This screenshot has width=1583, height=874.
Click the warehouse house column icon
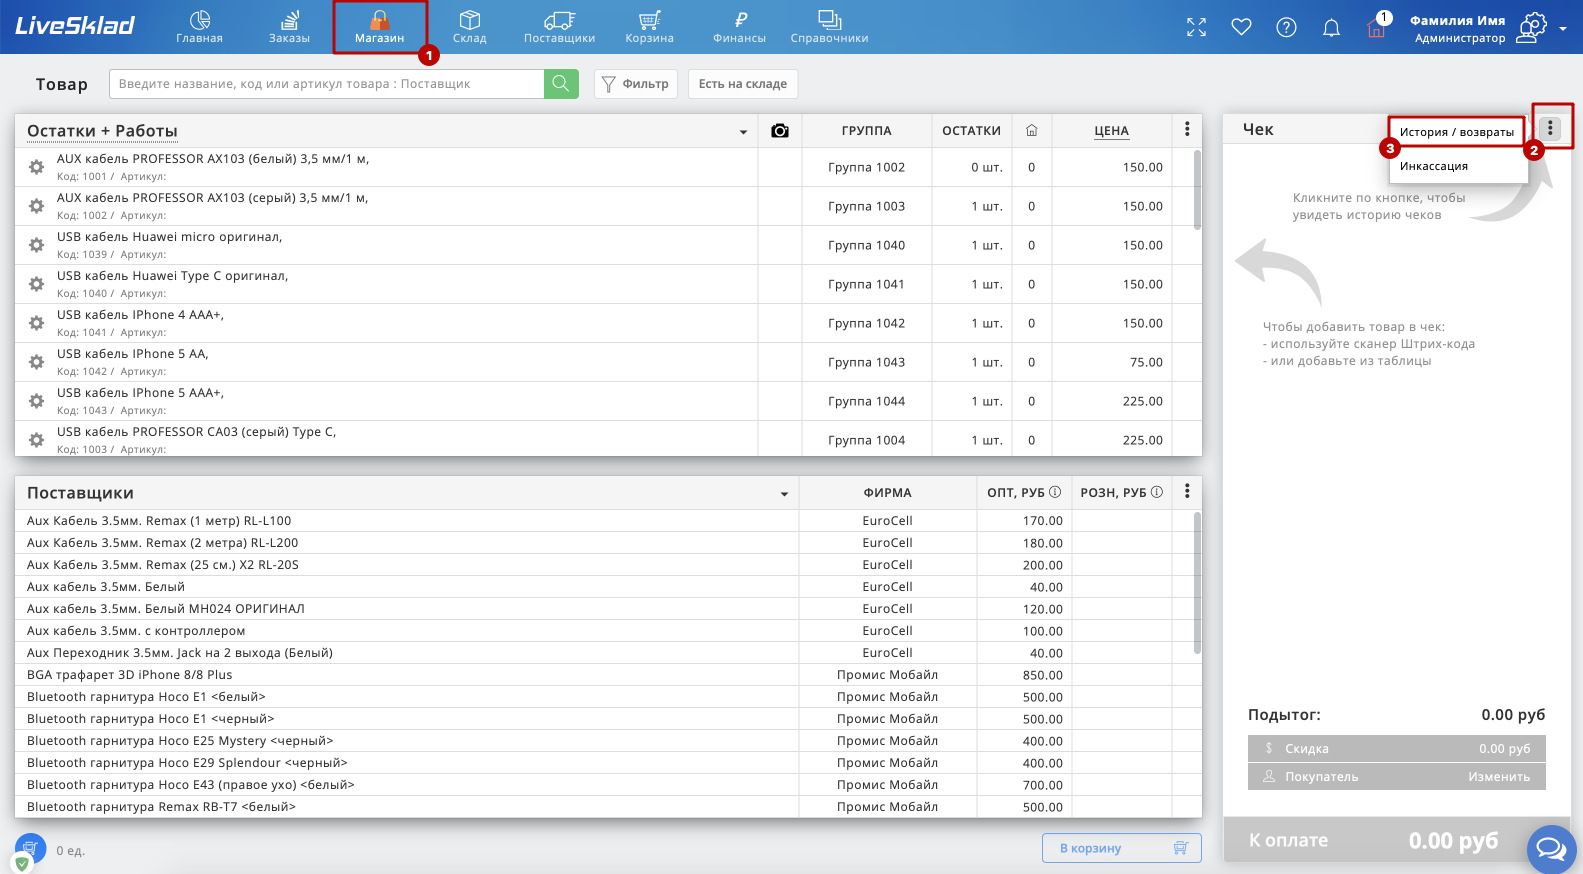click(x=1032, y=131)
